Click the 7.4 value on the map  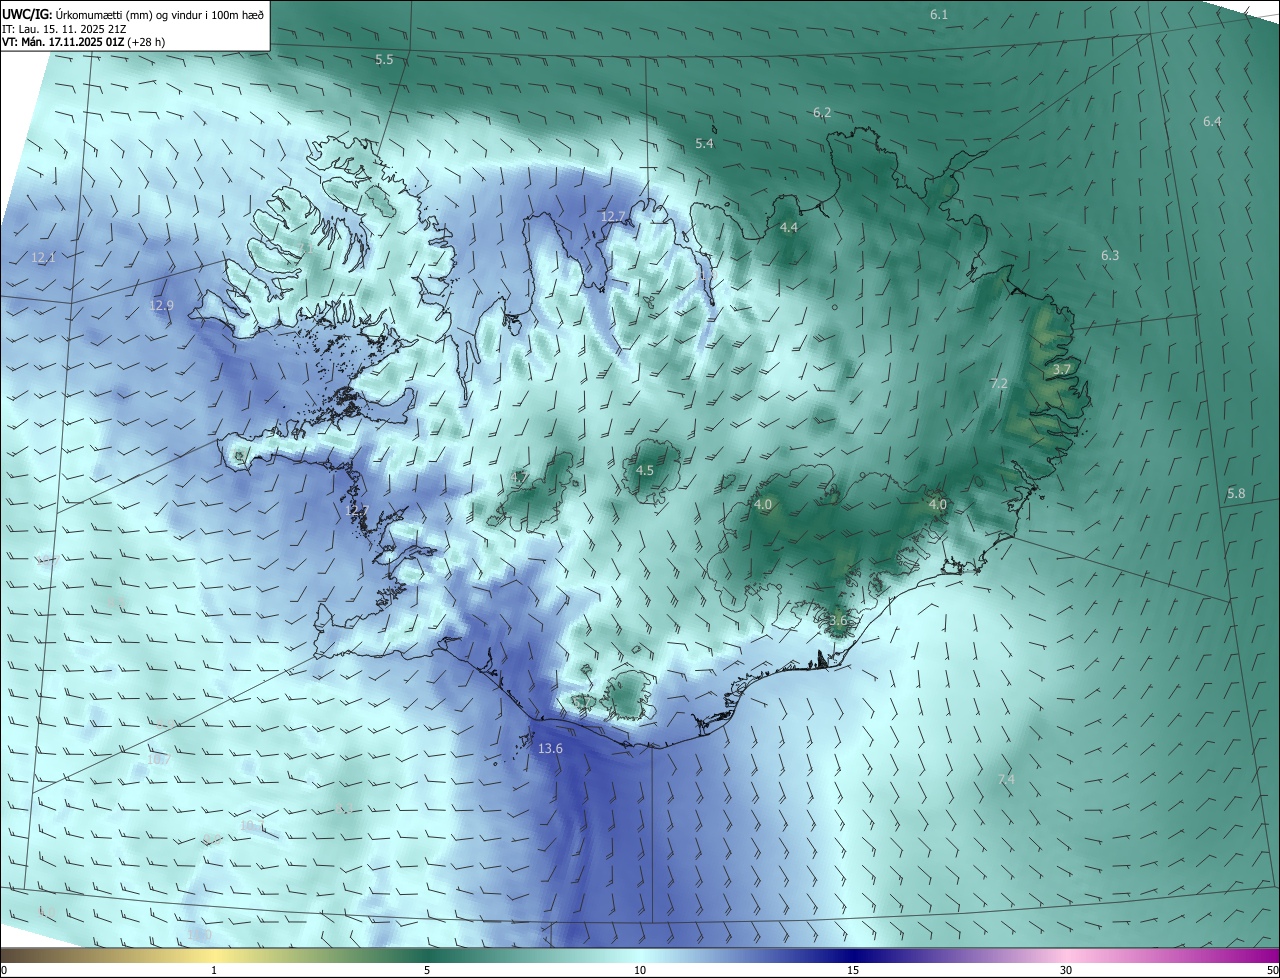1006,780
